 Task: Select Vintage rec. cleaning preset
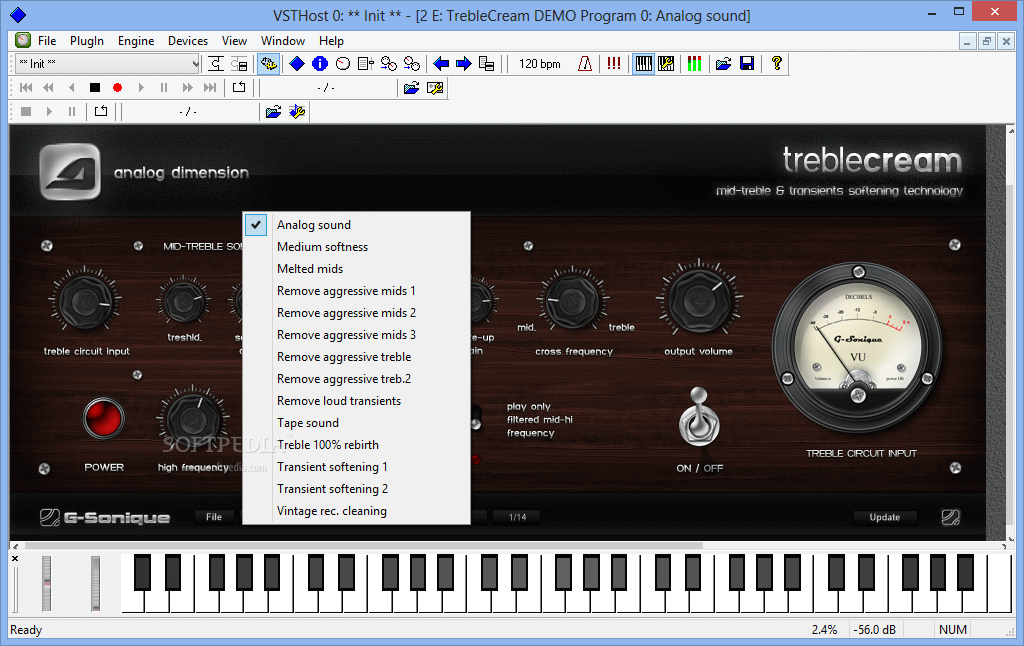[x=357, y=511]
